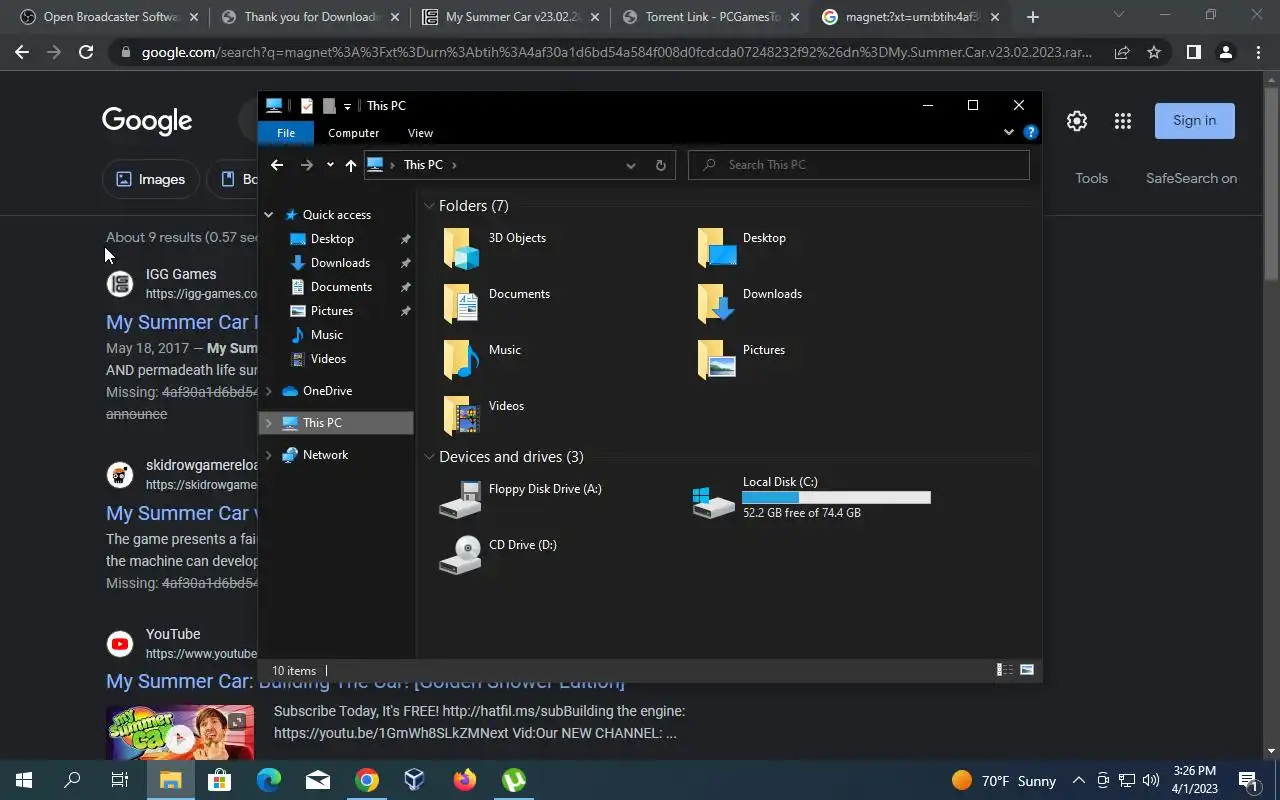Select Local Disk (C:) drive

pos(812,497)
